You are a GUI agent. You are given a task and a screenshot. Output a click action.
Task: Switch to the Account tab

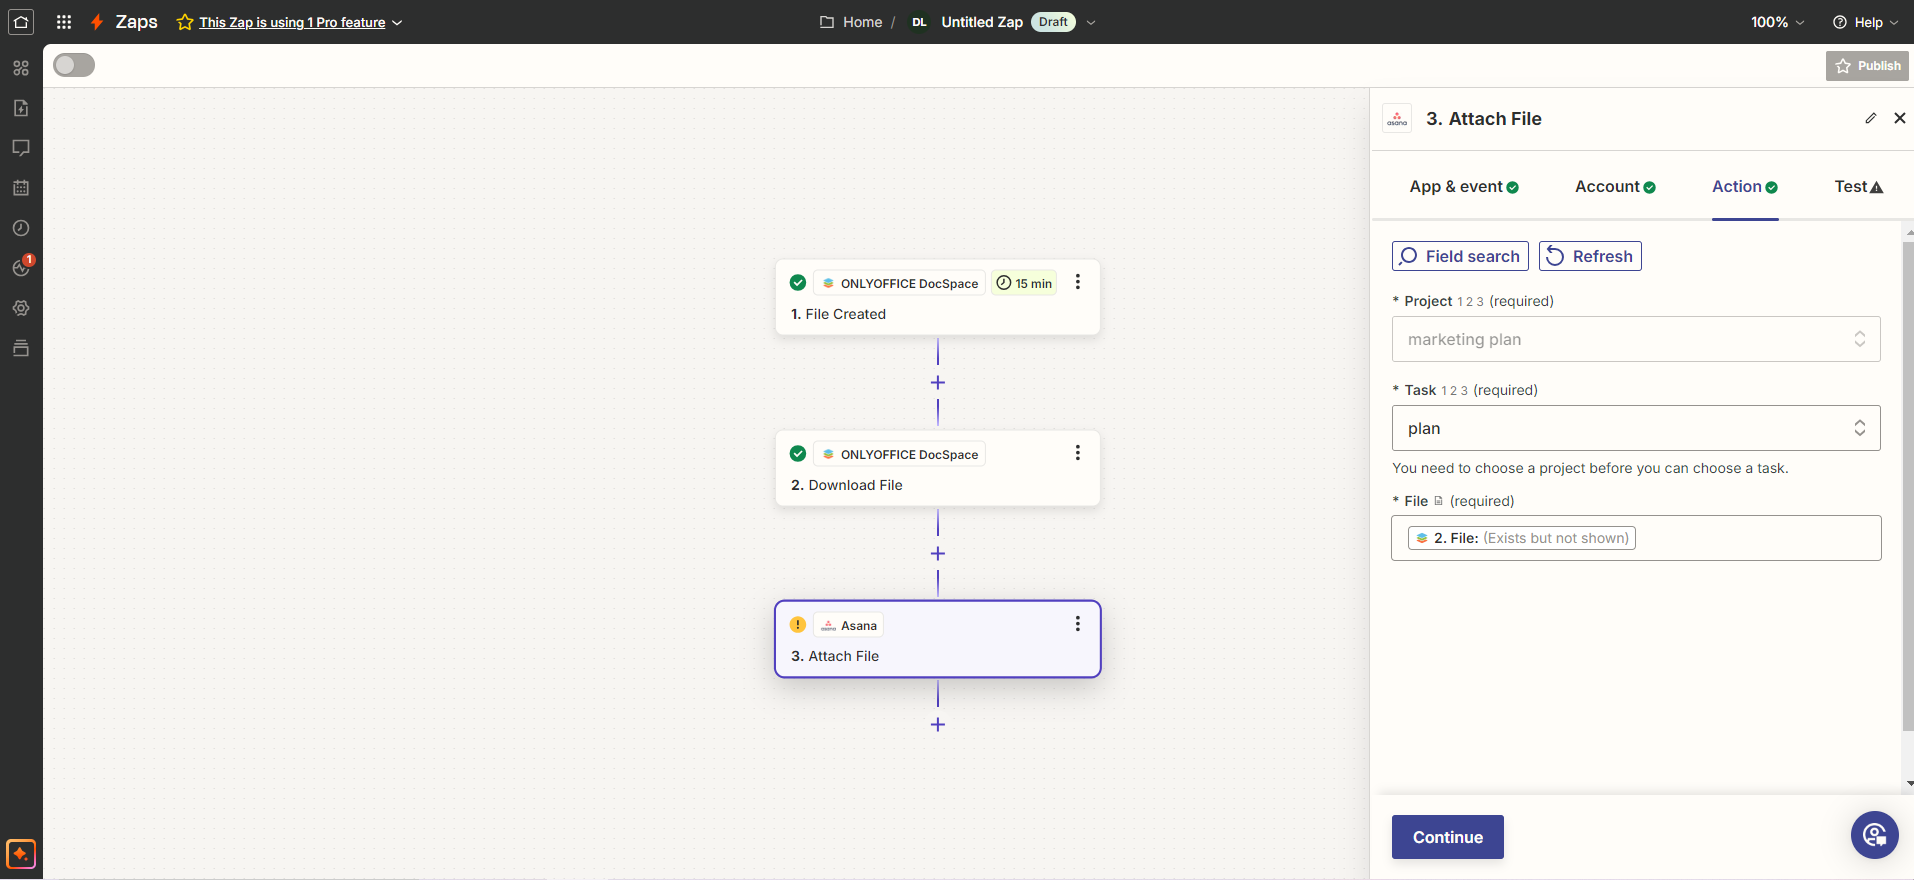[x=1615, y=187]
